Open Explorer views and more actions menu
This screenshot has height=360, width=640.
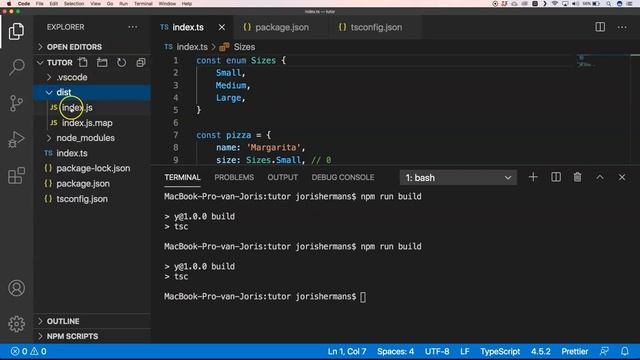tap(133, 27)
